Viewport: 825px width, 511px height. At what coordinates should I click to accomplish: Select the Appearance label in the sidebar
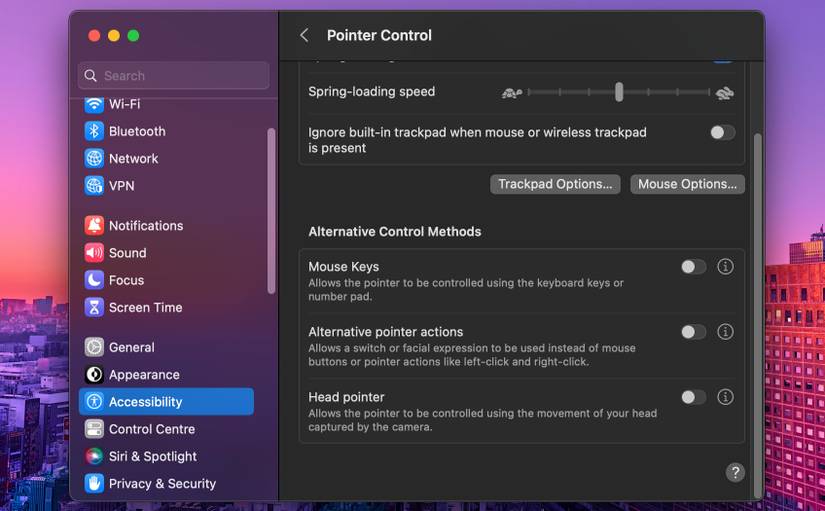(144, 375)
